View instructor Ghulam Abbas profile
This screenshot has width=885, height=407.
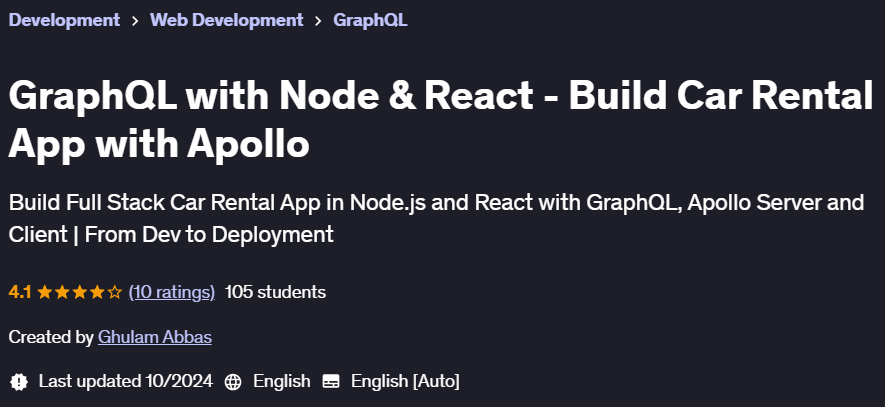[x=155, y=337]
